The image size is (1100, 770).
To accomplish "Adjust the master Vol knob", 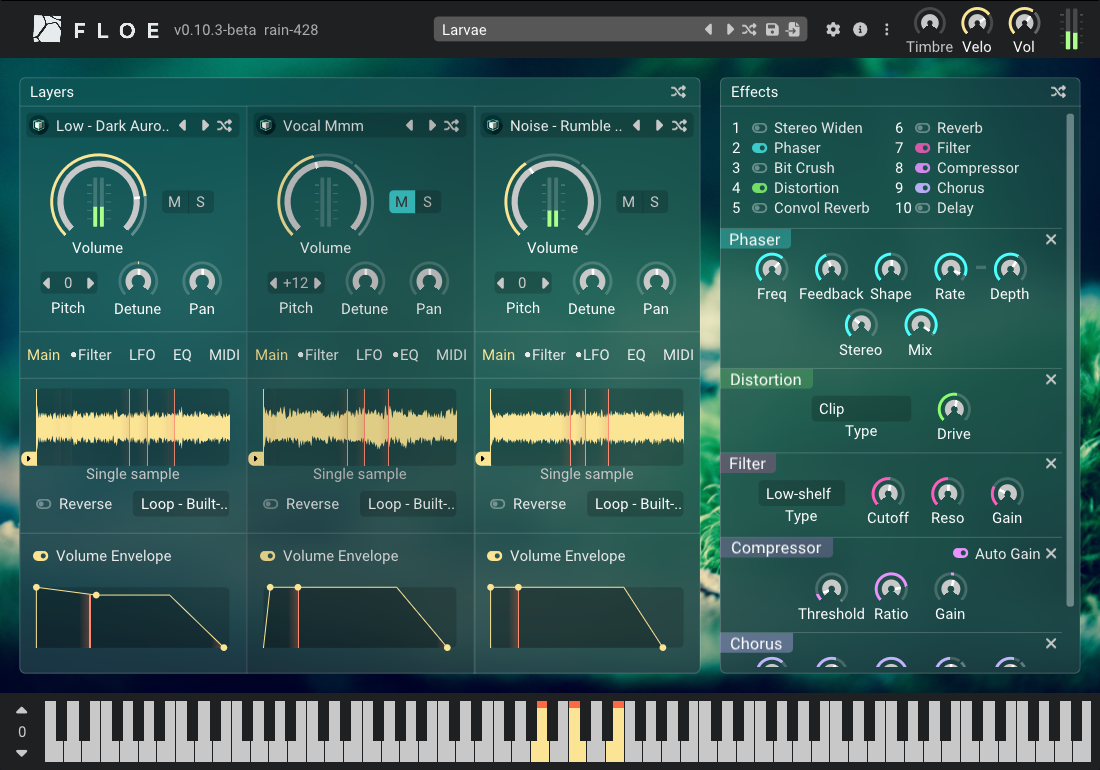I will [x=1024, y=22].
